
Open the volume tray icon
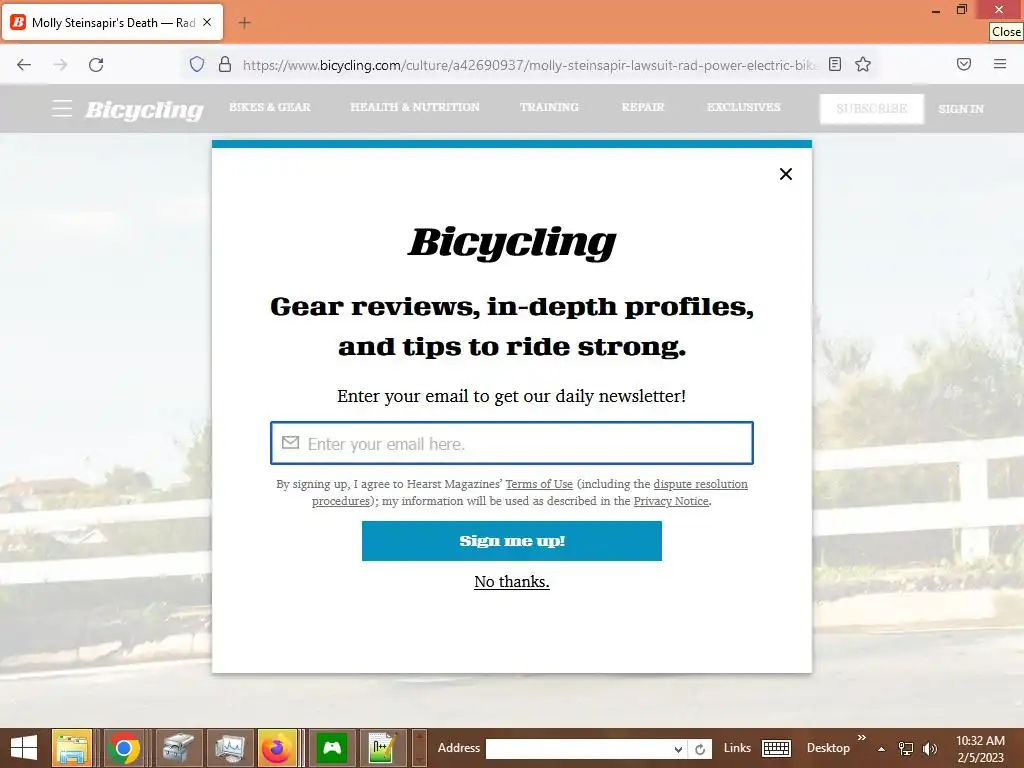pos(930,748)
